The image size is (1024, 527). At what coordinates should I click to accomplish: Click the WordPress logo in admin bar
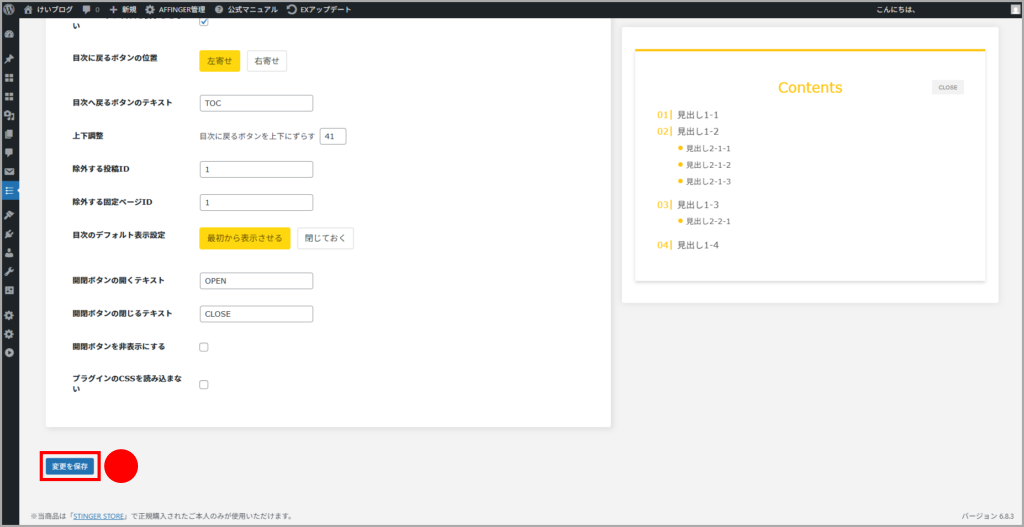9,9
